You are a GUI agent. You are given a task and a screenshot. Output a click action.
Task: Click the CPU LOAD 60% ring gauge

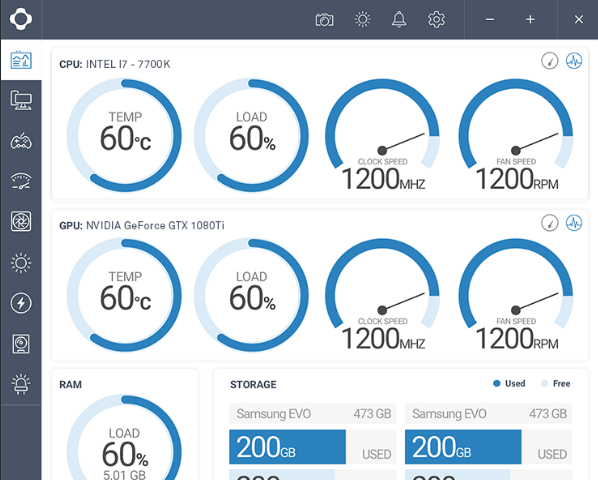(251, 135)
